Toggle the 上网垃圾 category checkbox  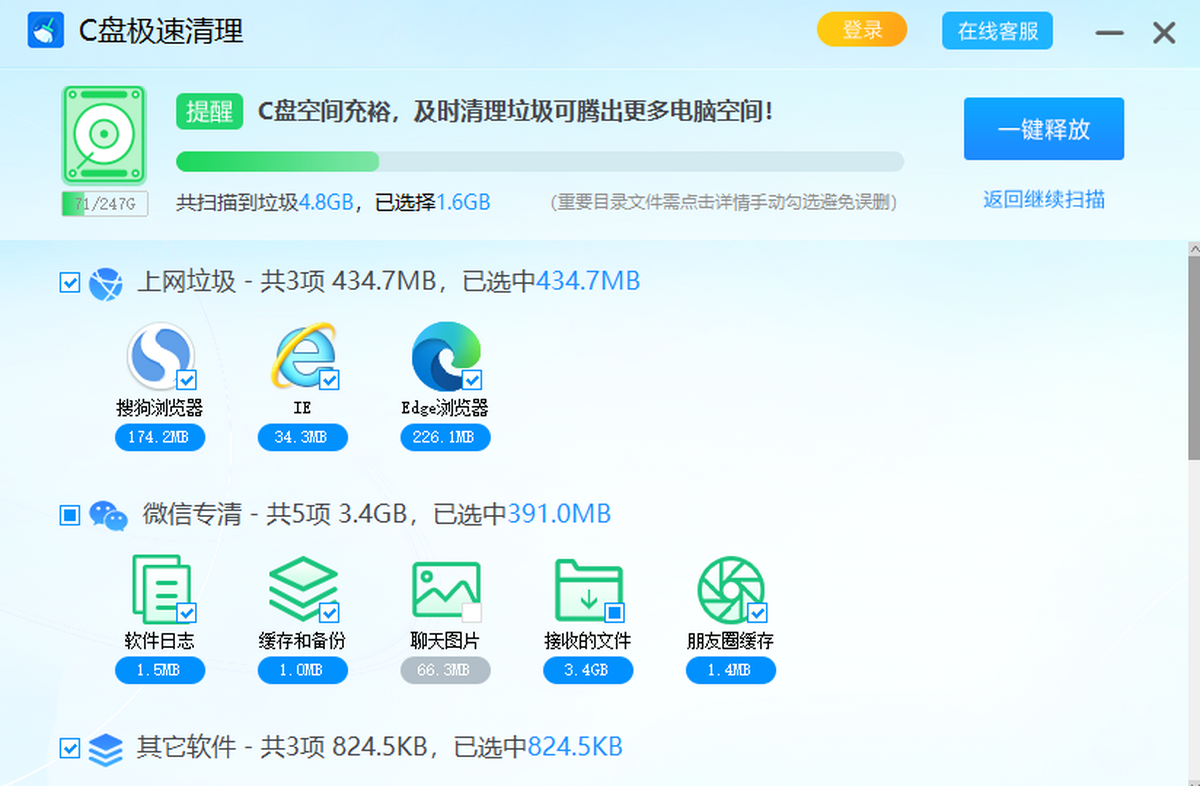(69, 283)
